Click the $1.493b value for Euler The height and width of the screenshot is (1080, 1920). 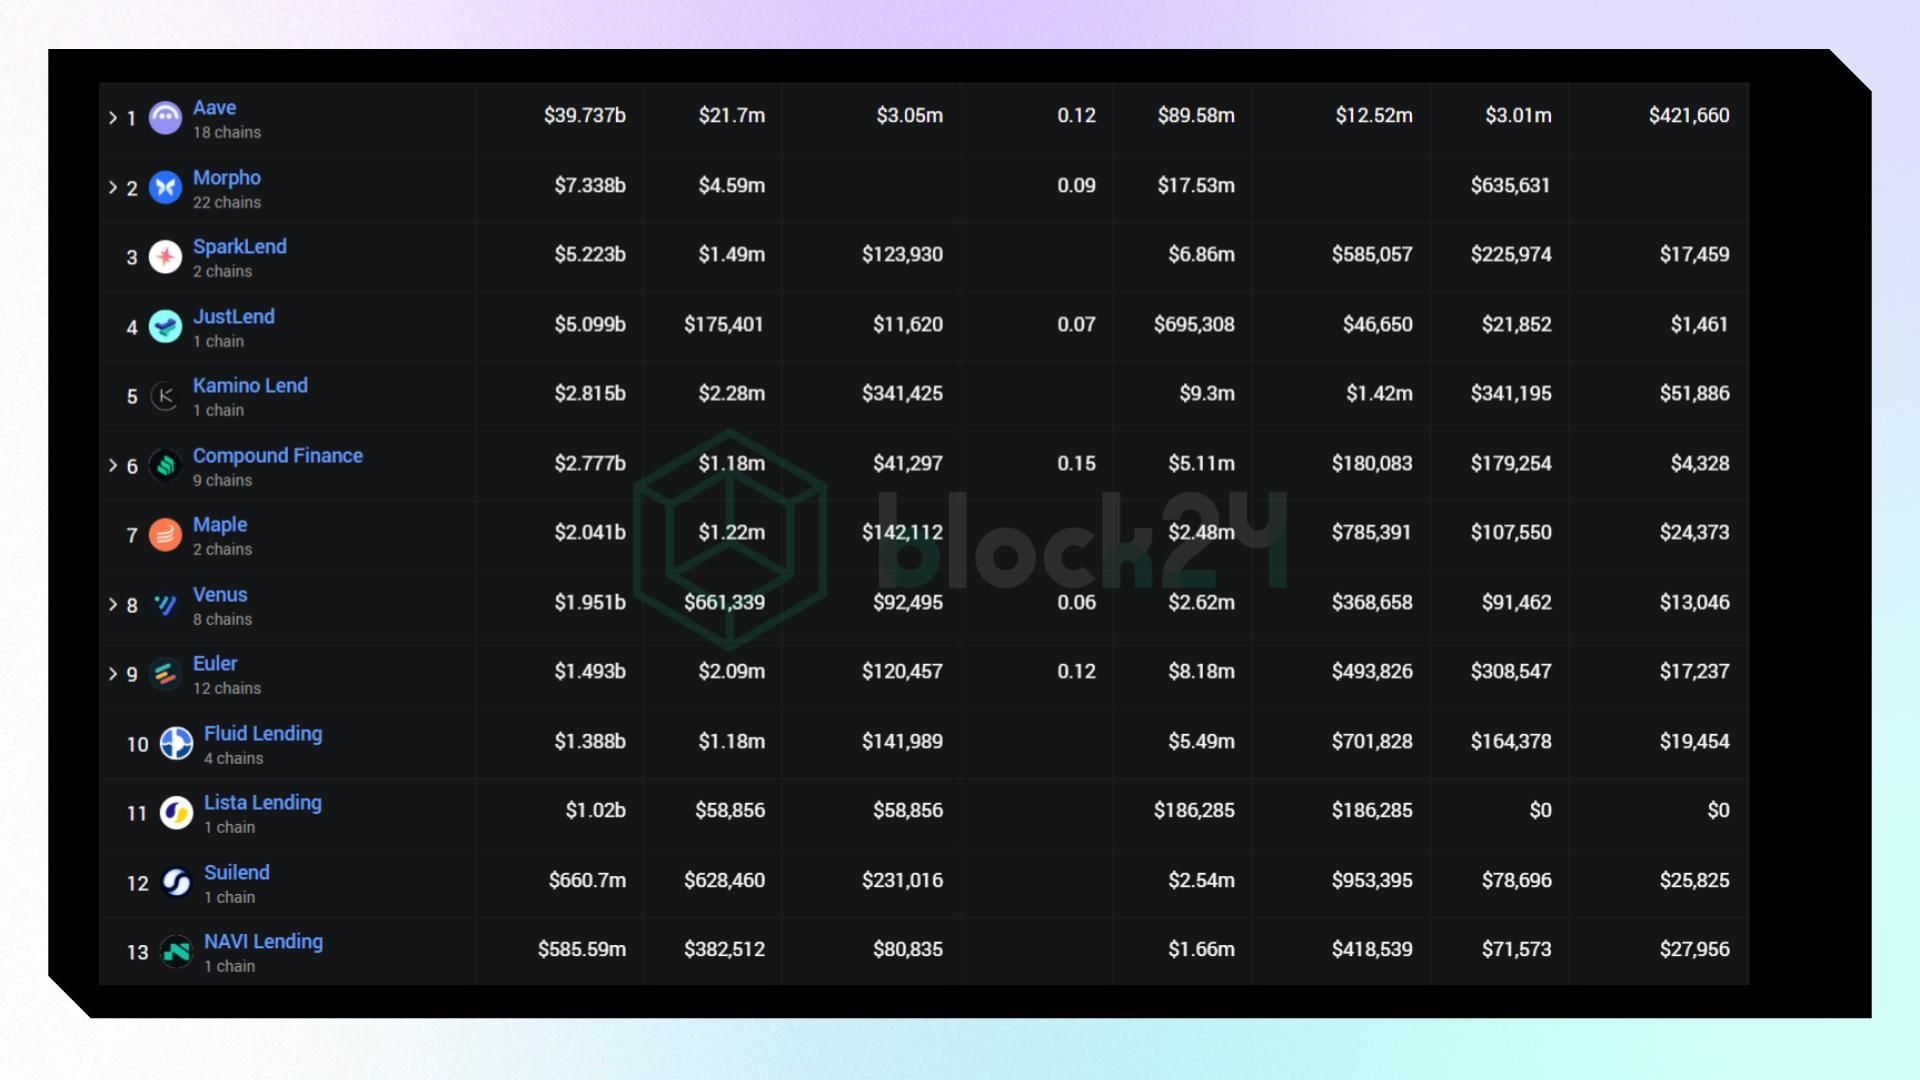(590, 672)
